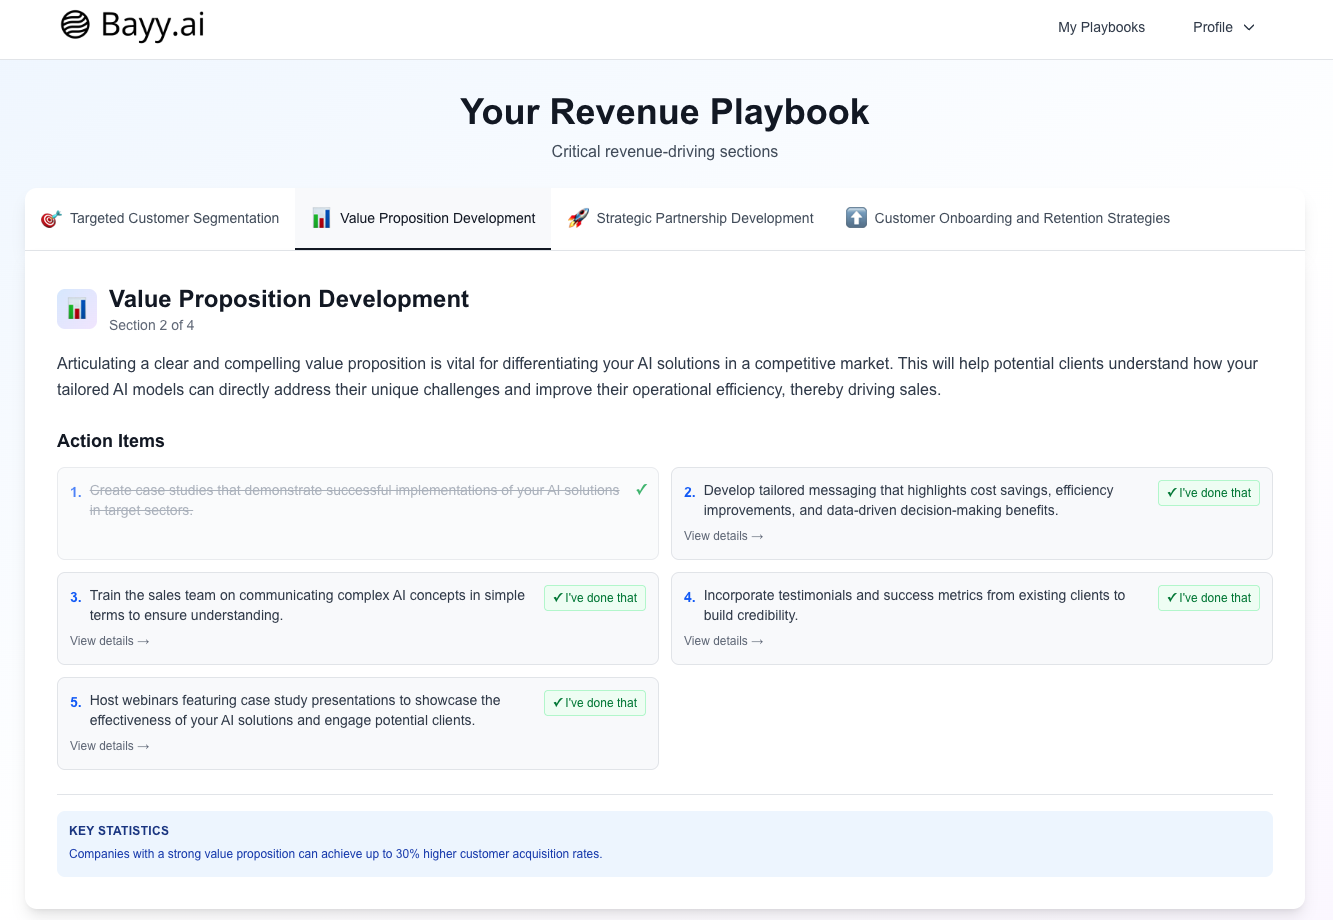Click the target icon on Targeted Customer Segmentation tab
Image resolution: width=1333 pixels, height=920 pixels.
(x=48, y=217)
